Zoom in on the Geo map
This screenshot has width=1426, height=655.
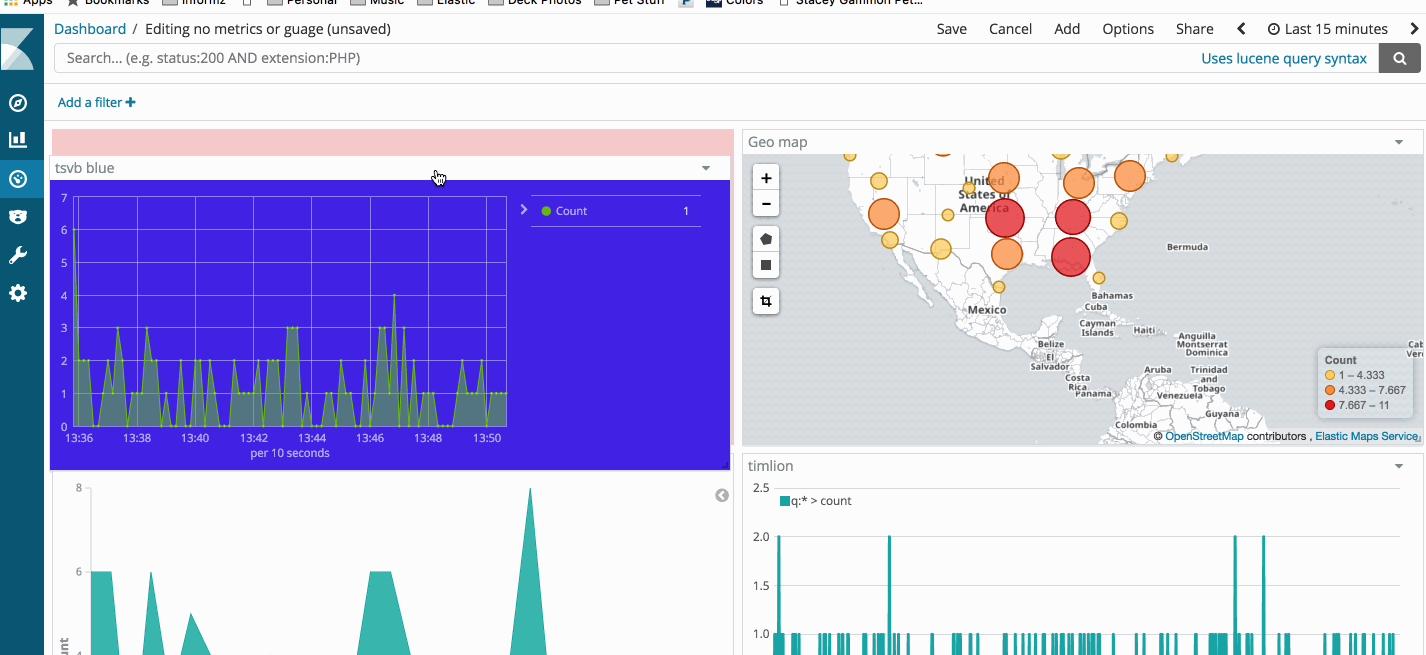pyautogui.click(x=766, y=178)
